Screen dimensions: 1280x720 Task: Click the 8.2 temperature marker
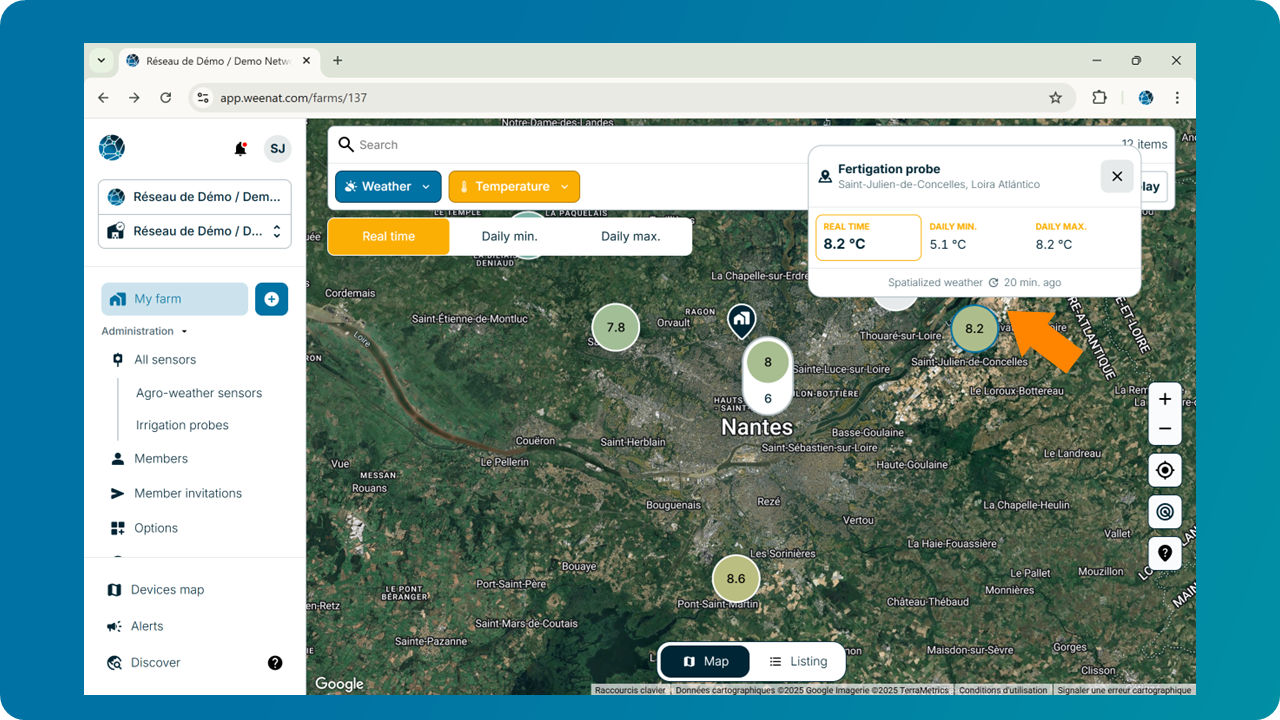click(x=974, y=328)
